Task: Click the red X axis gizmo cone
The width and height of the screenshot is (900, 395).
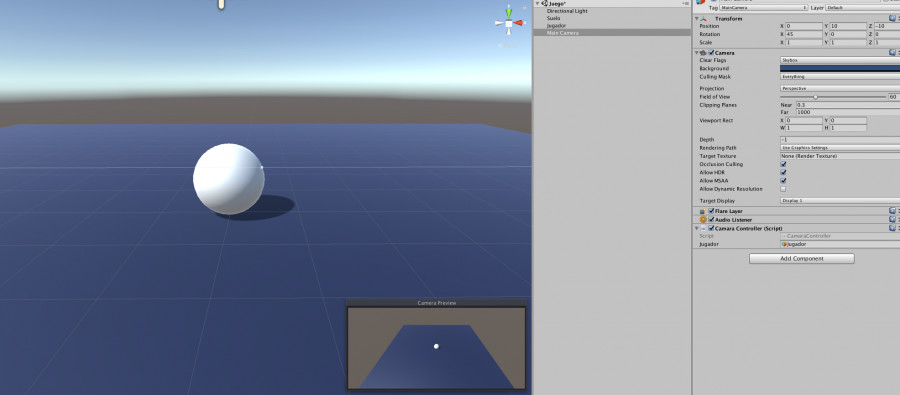Action: 518,23
